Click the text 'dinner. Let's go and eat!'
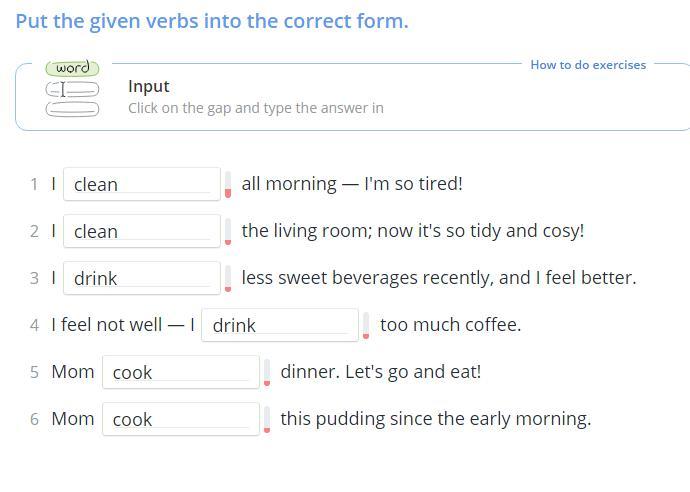 tap(380, 372)
